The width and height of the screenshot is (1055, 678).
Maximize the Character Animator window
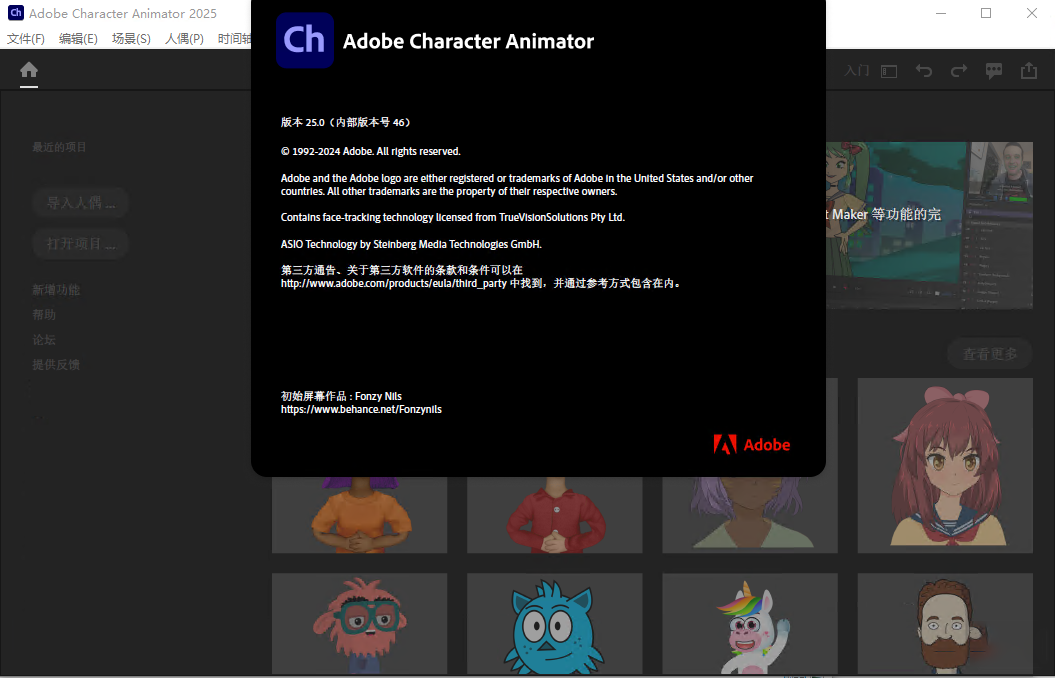986,13
